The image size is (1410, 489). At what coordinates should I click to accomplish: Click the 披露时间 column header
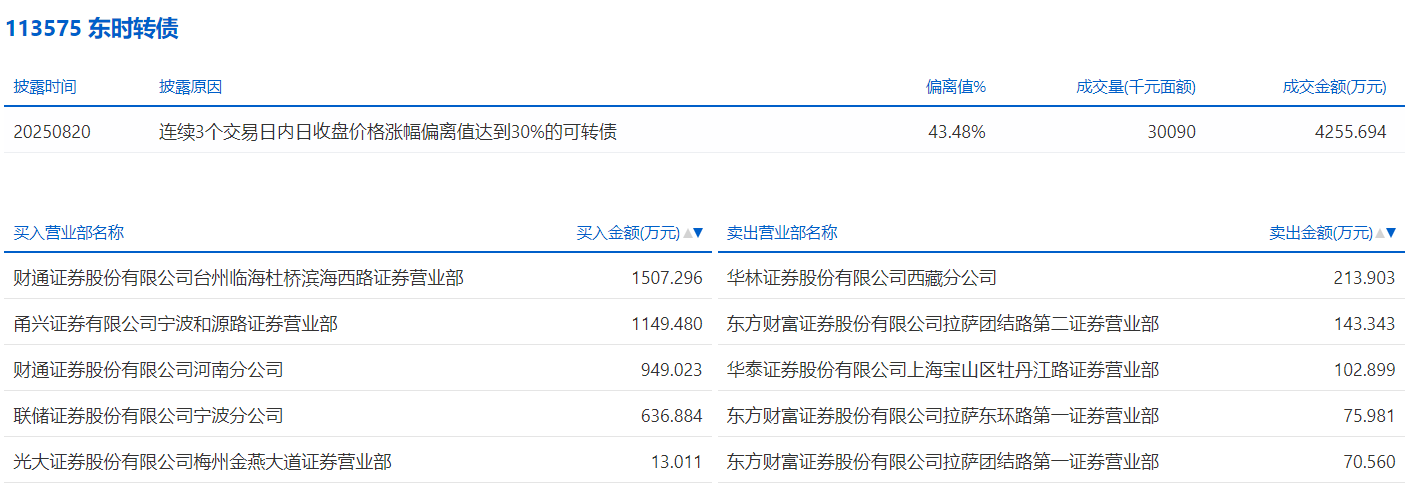tap(45, 87)
